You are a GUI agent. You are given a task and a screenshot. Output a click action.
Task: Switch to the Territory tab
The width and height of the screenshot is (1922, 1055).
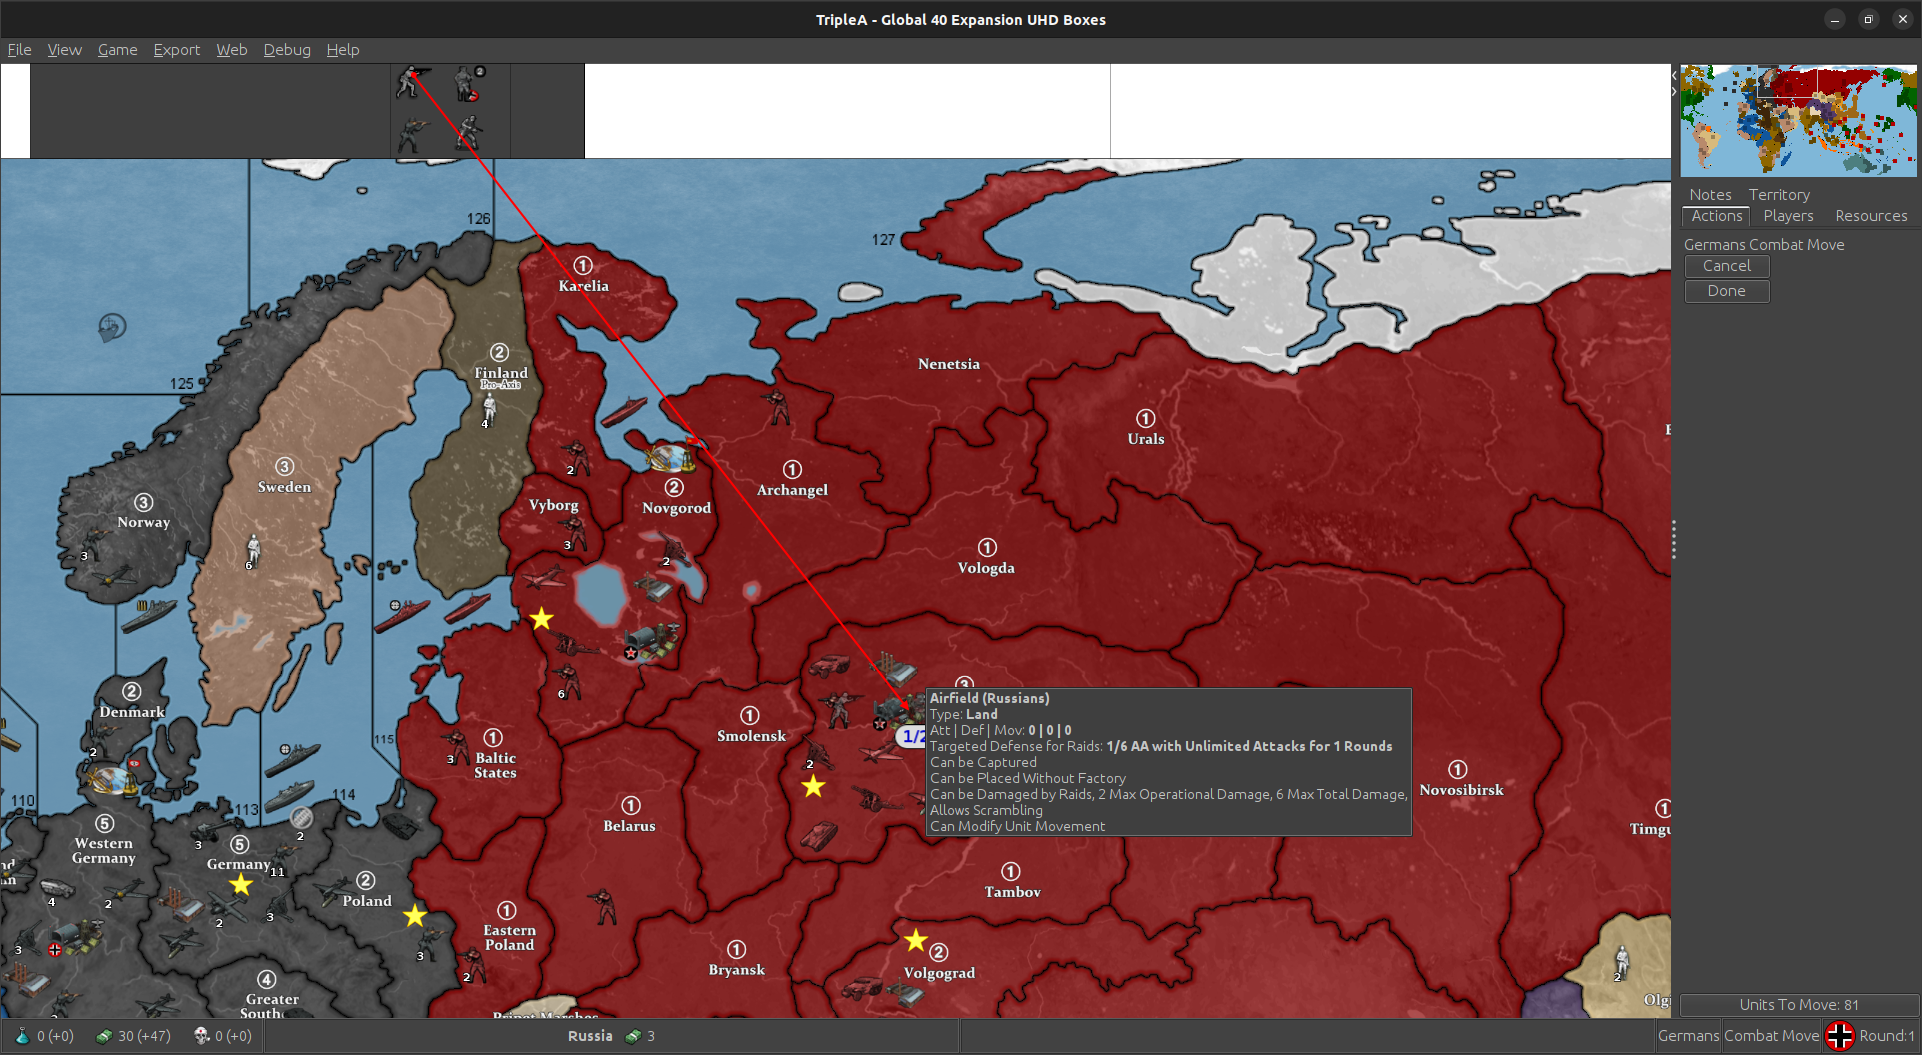[x=1779, y=195]
